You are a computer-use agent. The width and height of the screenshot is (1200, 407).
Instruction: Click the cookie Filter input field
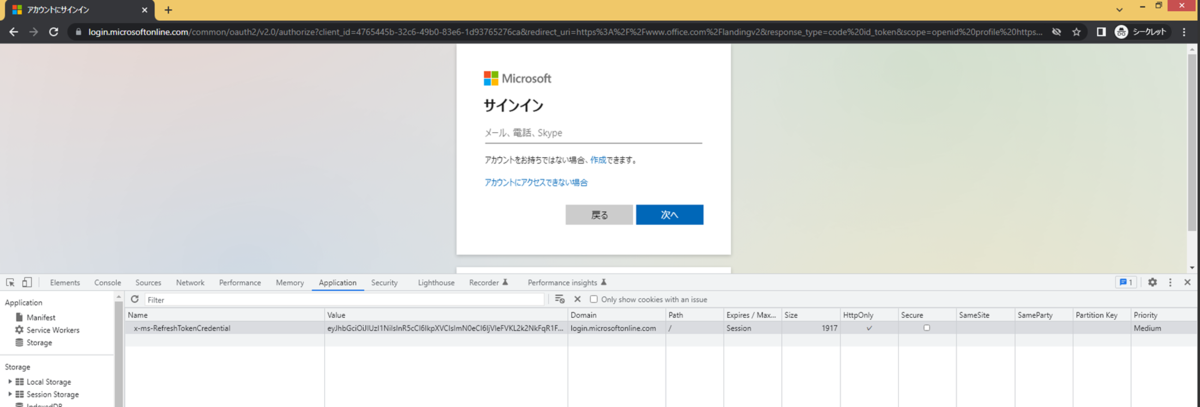point(345,299)
